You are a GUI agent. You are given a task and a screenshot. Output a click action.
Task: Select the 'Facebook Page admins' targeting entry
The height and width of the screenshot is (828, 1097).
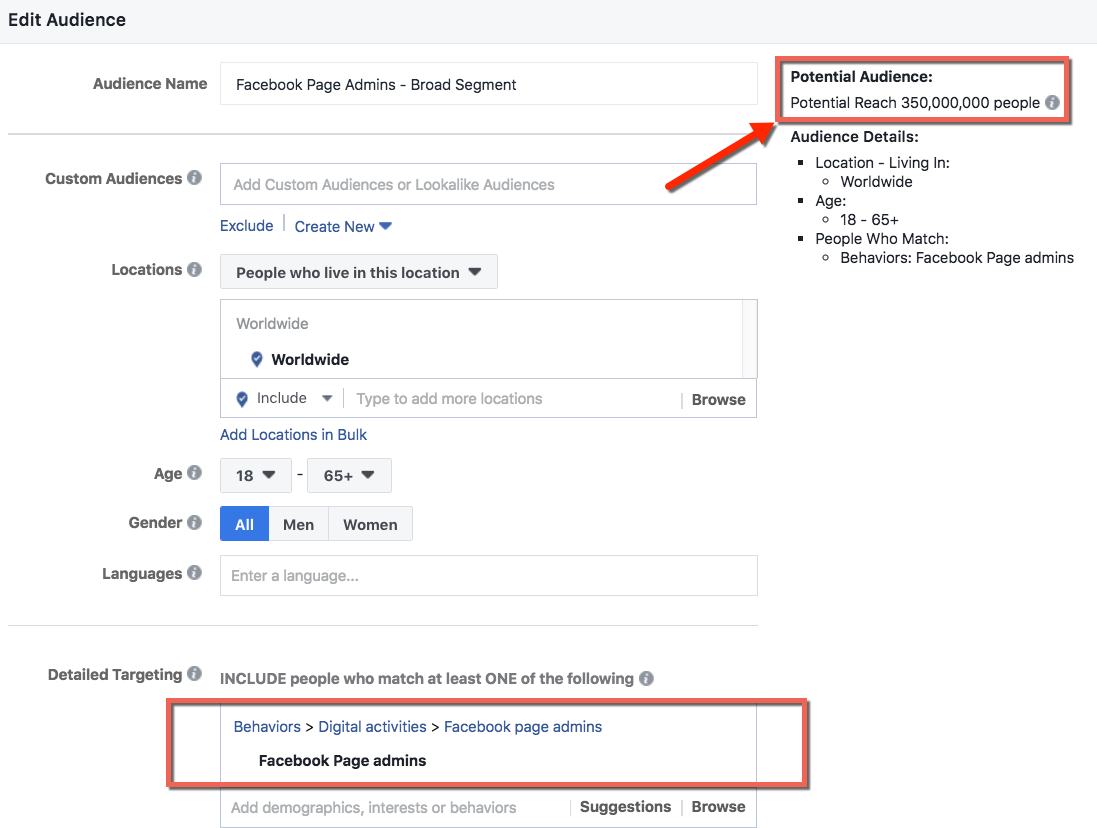click(x=342, y=760)
